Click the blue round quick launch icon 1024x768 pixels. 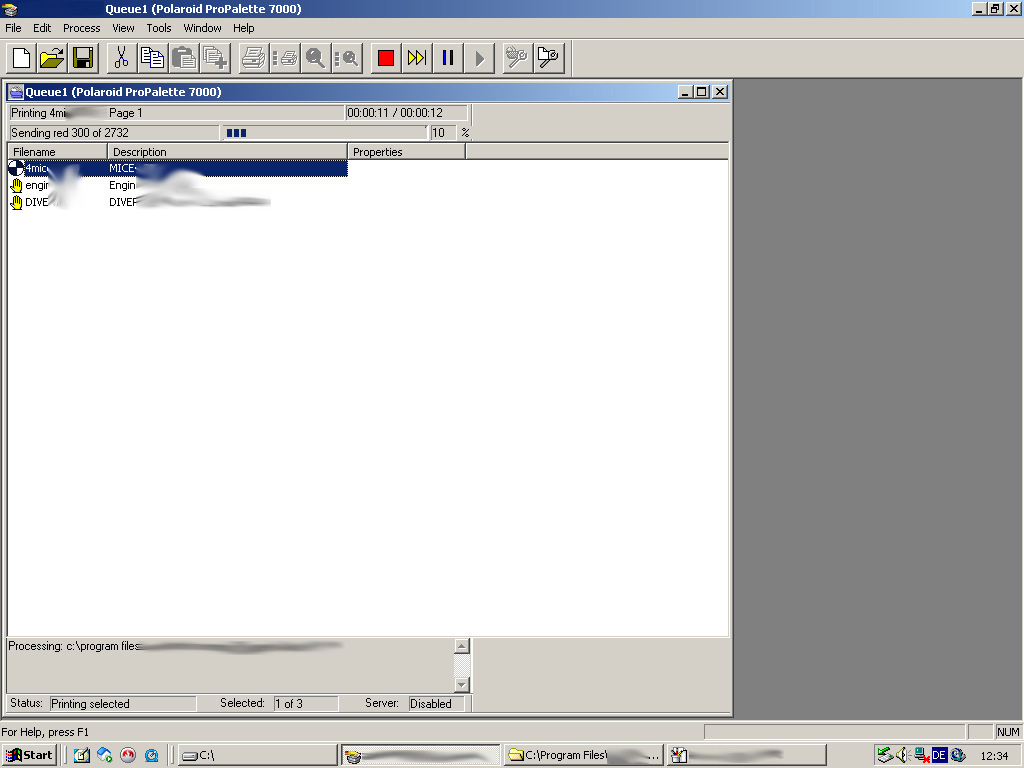pos(152,755)
